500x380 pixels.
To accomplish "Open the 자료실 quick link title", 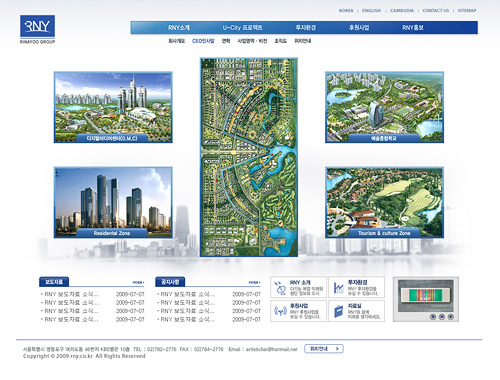I will tap(355, 306).
